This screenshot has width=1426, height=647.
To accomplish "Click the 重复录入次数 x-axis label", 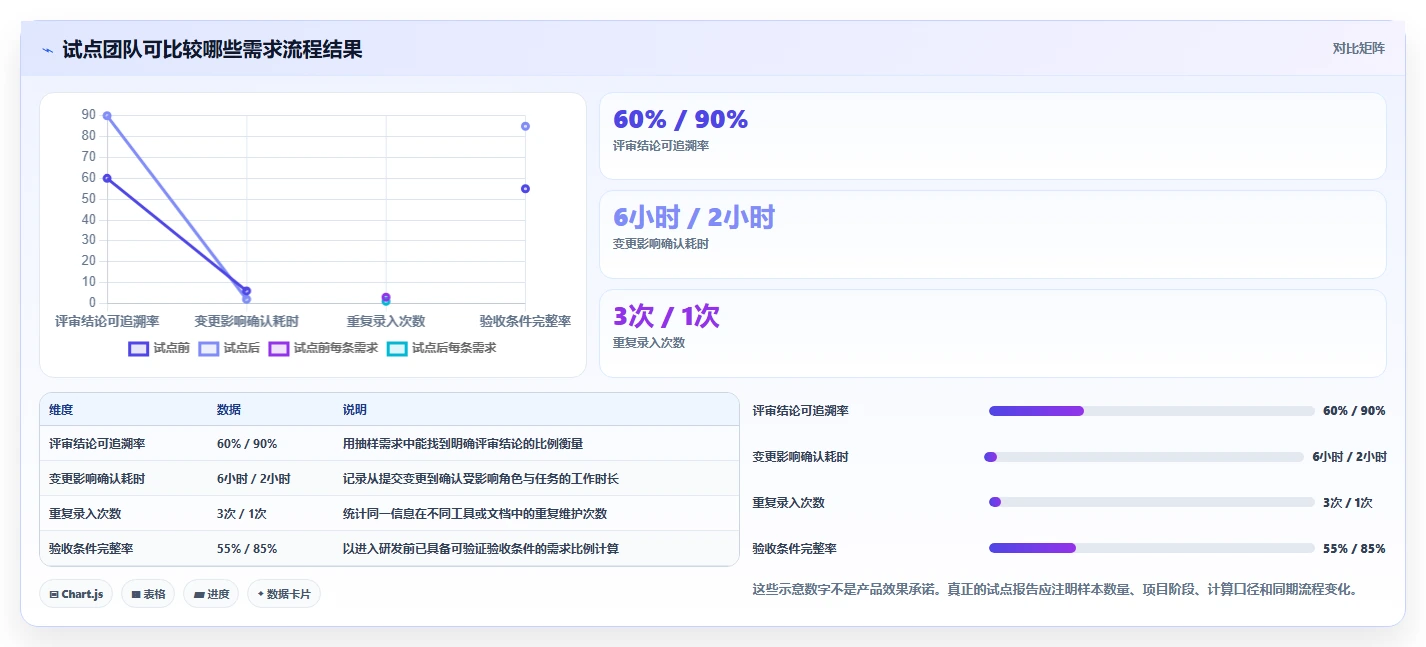I will [x=386, y=321].
